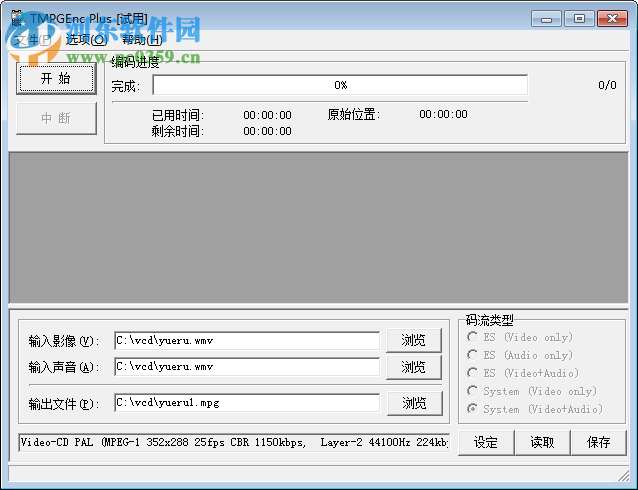Click the 0/0 frame counter
Screen dimensions: 638x490
point(607,85)
